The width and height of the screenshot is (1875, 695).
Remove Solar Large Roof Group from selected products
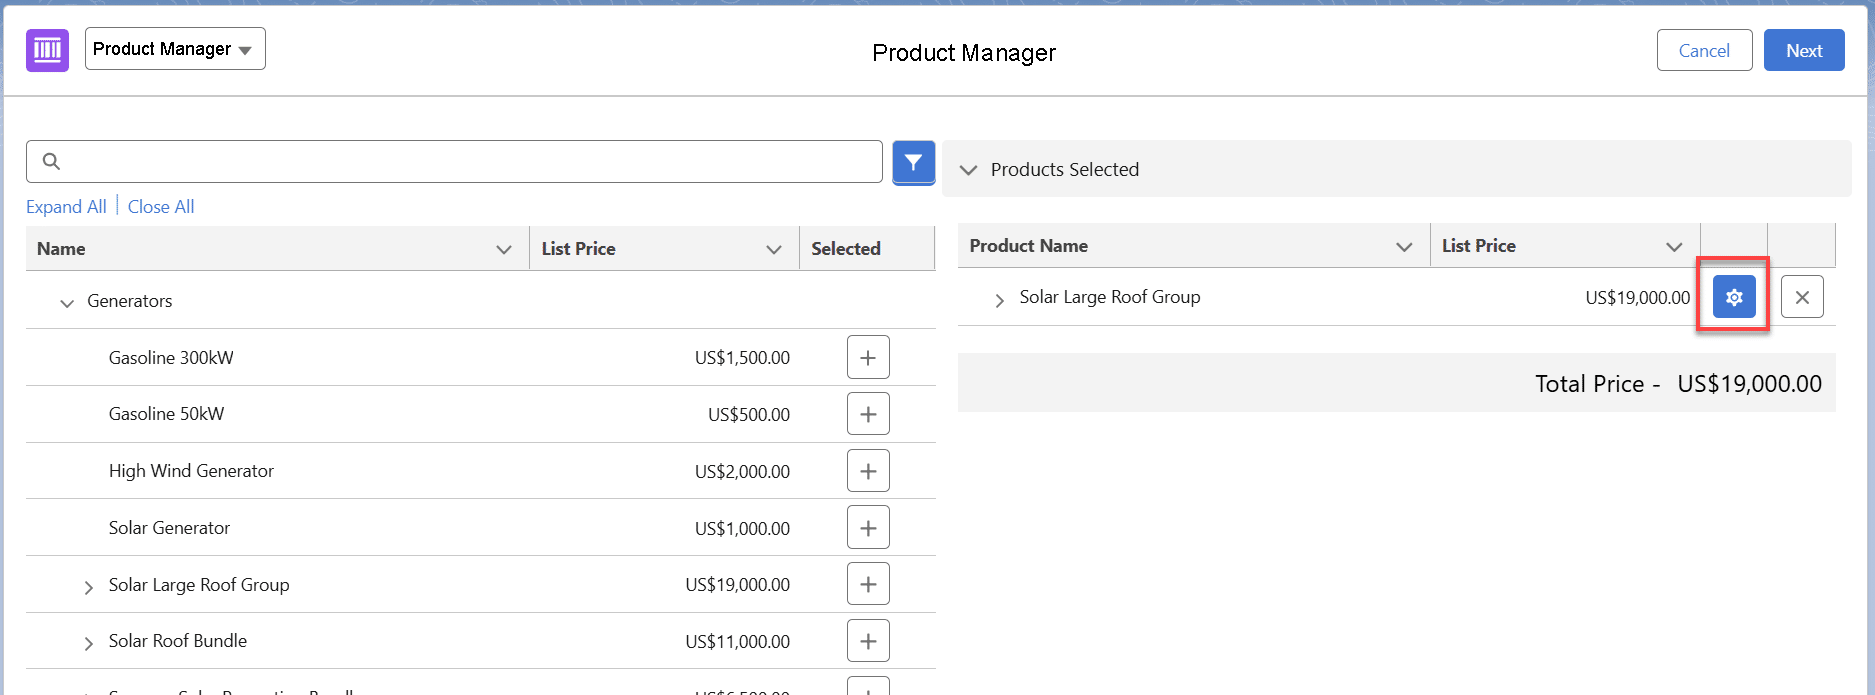[x=1801, y=297]
